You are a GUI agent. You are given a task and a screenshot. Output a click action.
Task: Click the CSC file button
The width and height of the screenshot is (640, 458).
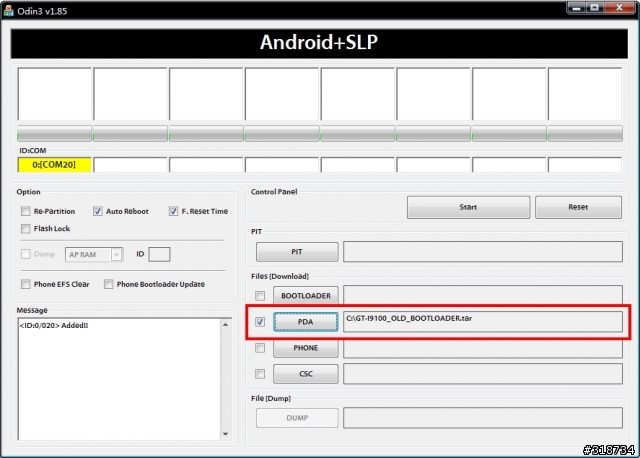306,374
